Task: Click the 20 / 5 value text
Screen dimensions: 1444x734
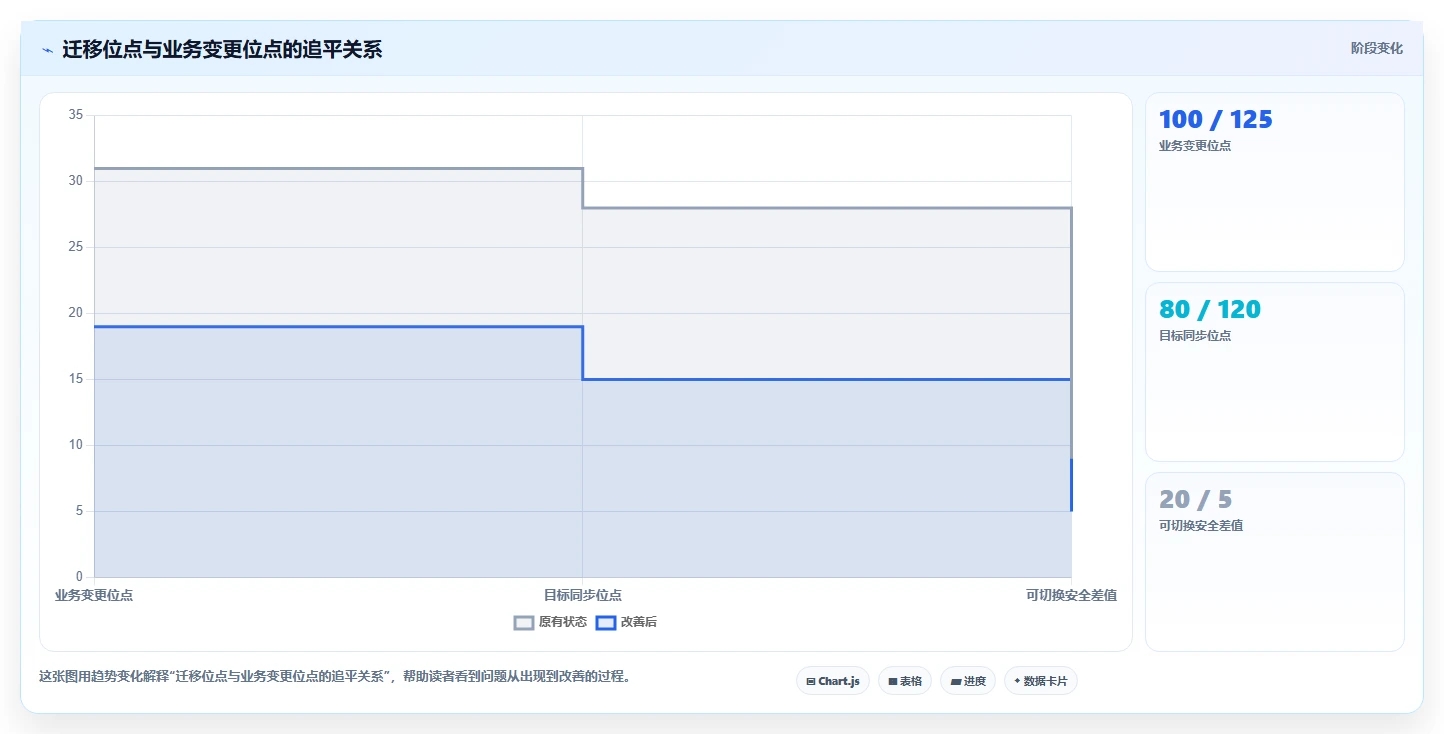Action: click(x=1196, y=500)
